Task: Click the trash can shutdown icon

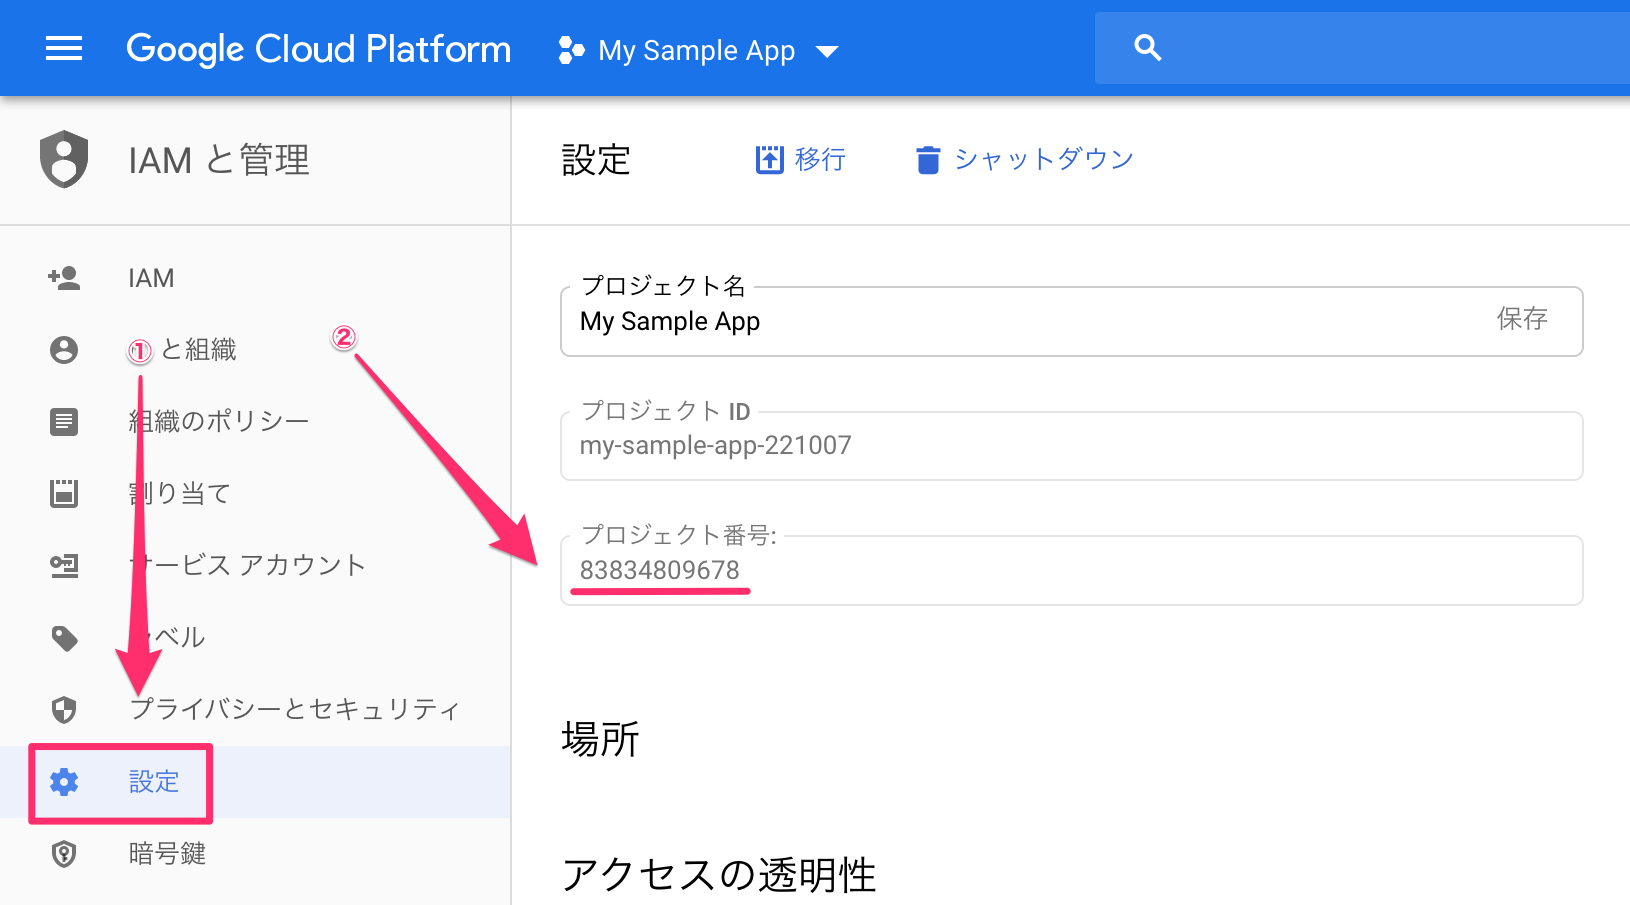Action: pos(928,160)
